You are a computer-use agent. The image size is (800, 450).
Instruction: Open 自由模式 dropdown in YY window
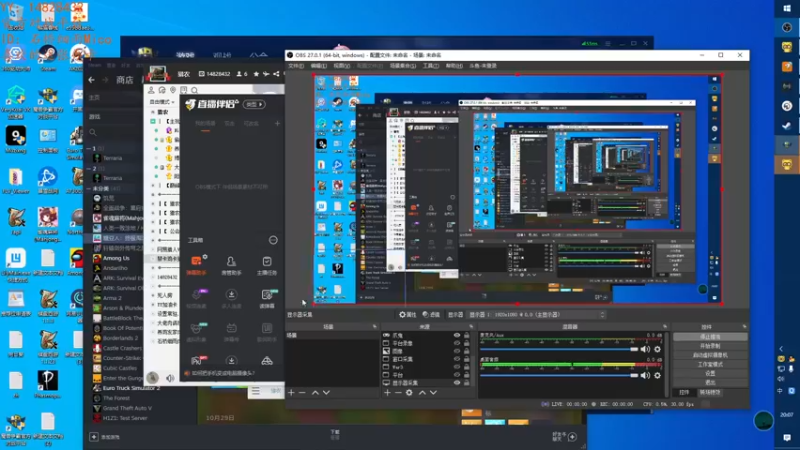click(162, 102)
